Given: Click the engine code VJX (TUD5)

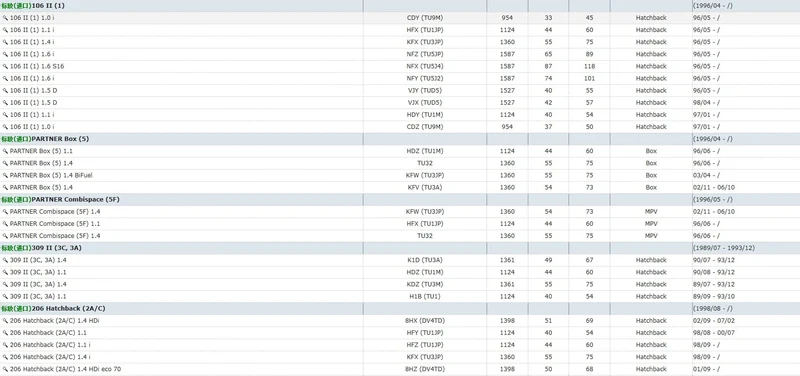Looking at the screenshot, I should tap(424, 103).
